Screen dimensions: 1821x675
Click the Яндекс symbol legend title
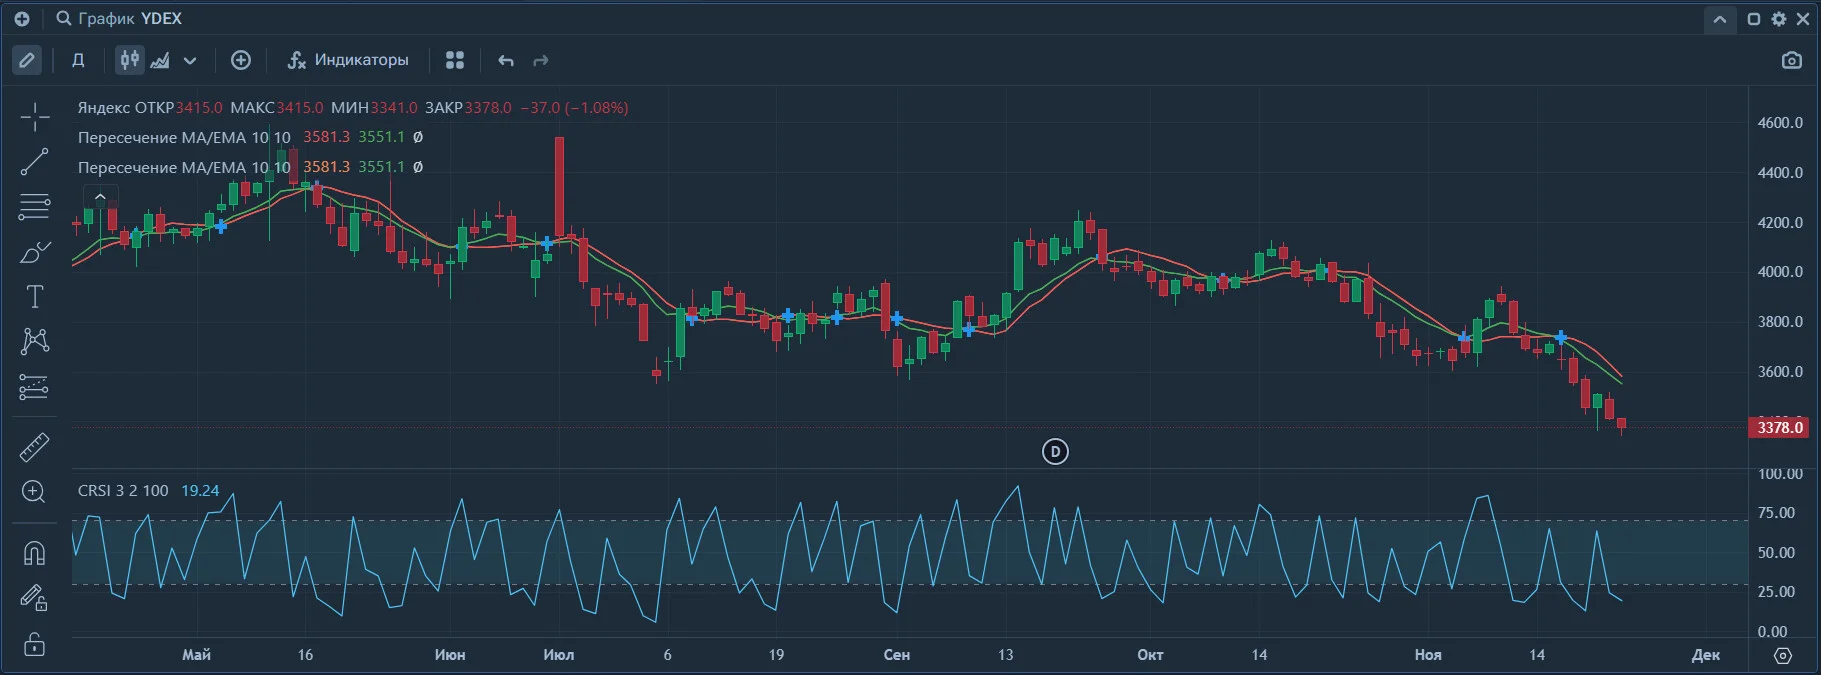(104, 107)
